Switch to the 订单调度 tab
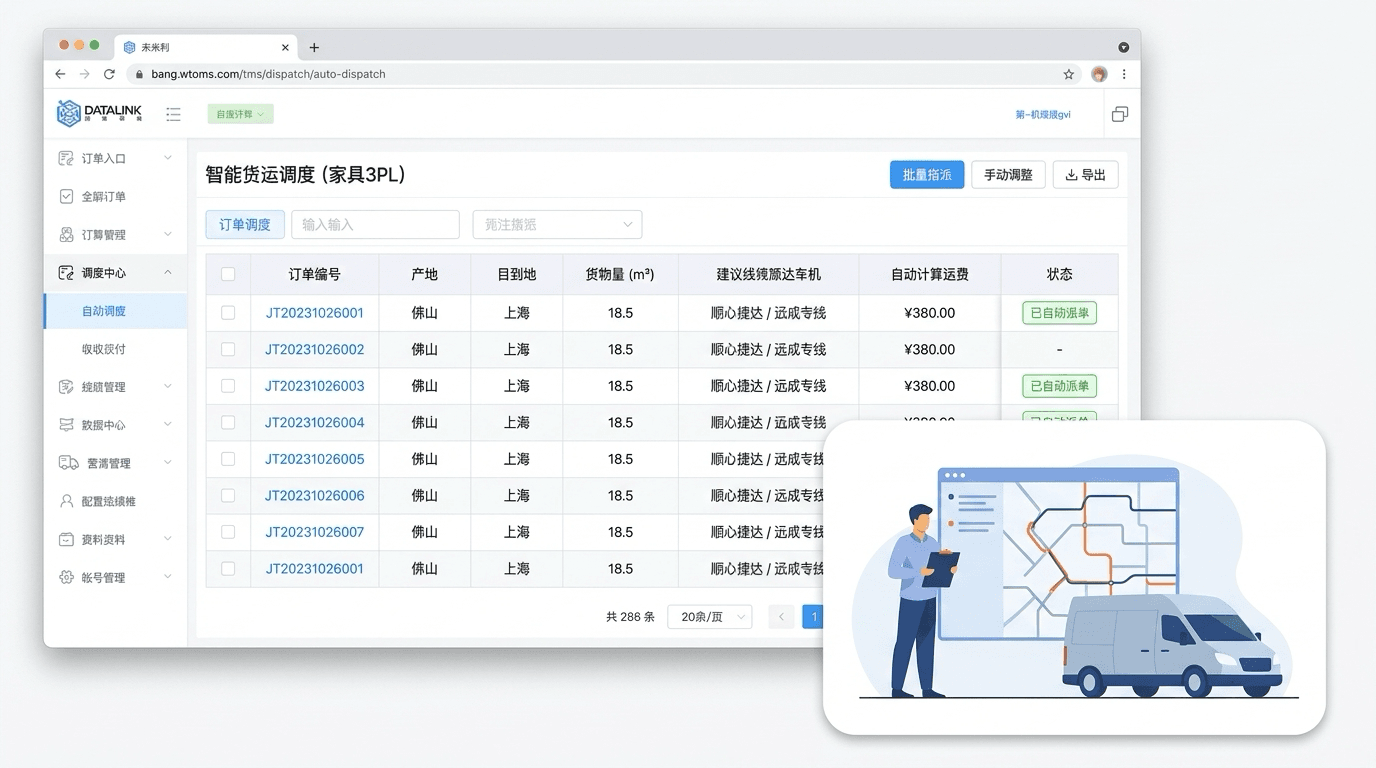 coord(245,224)
